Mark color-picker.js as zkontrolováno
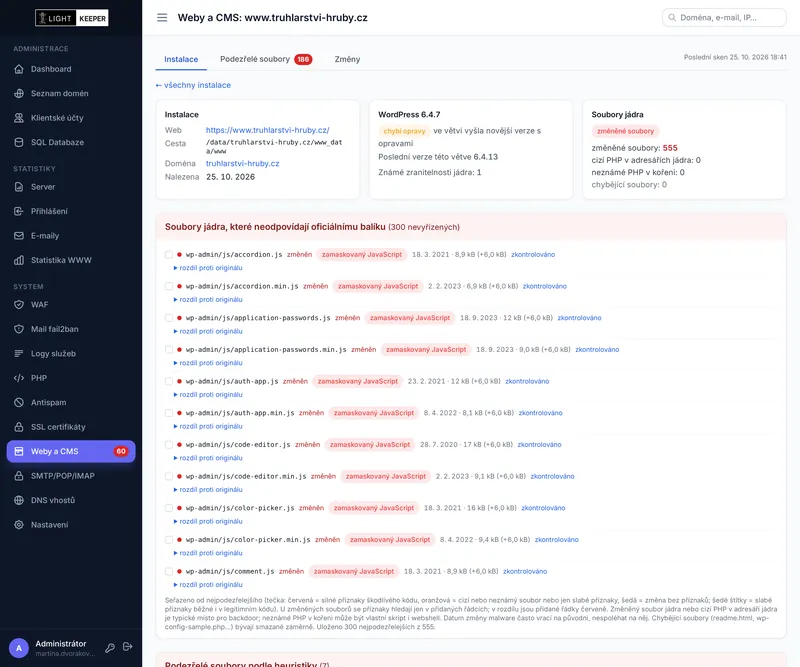The width and height of the screenshot is (800, 667). pos(543,508)
